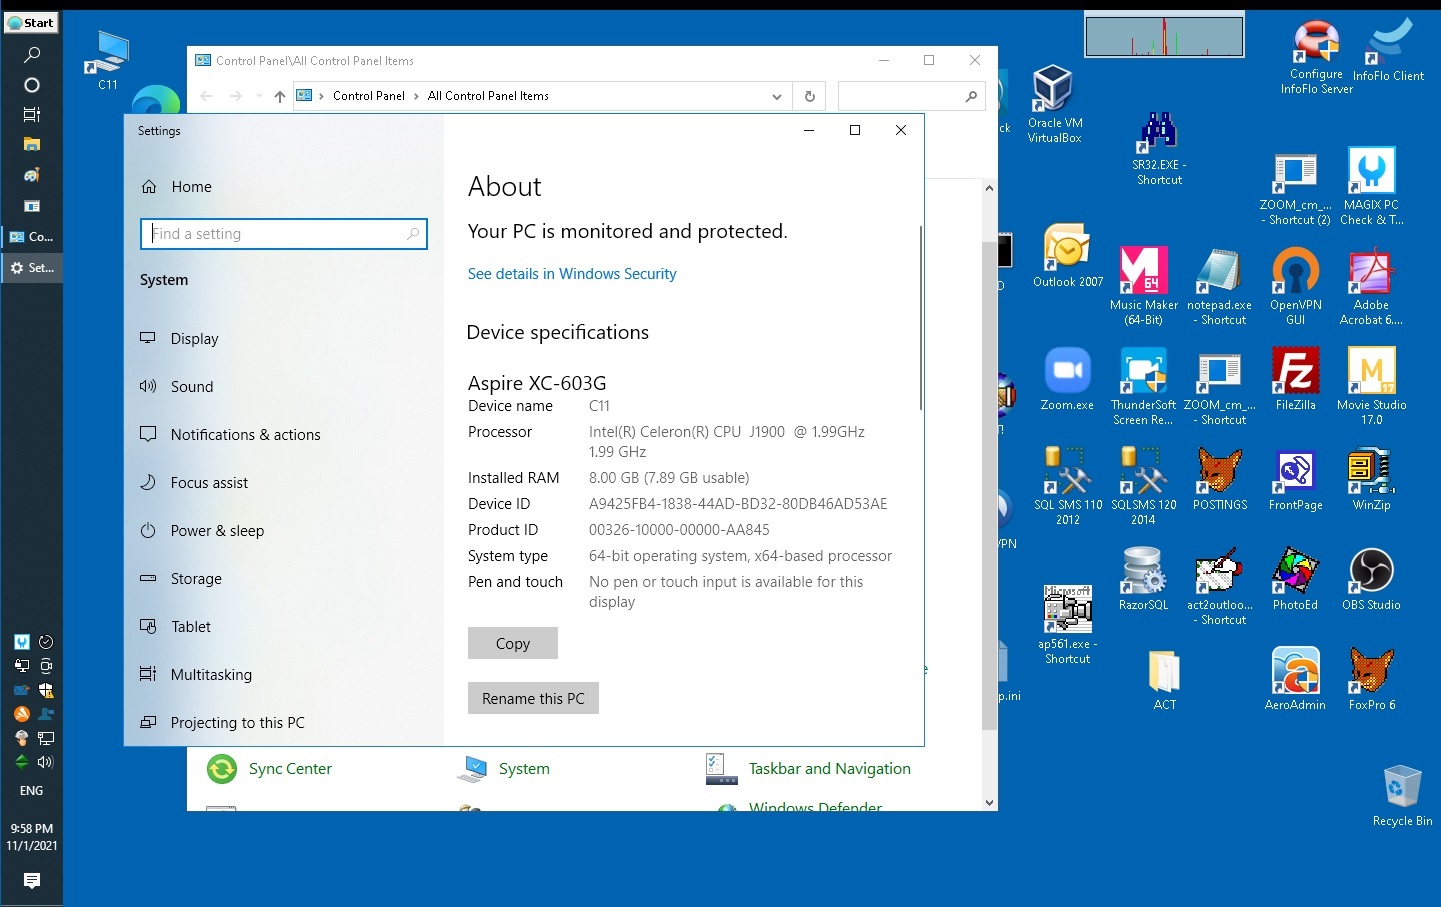Open the Recycle Bin icon
Viewport: 1441px width, 907px height.
pos(1402,796)
